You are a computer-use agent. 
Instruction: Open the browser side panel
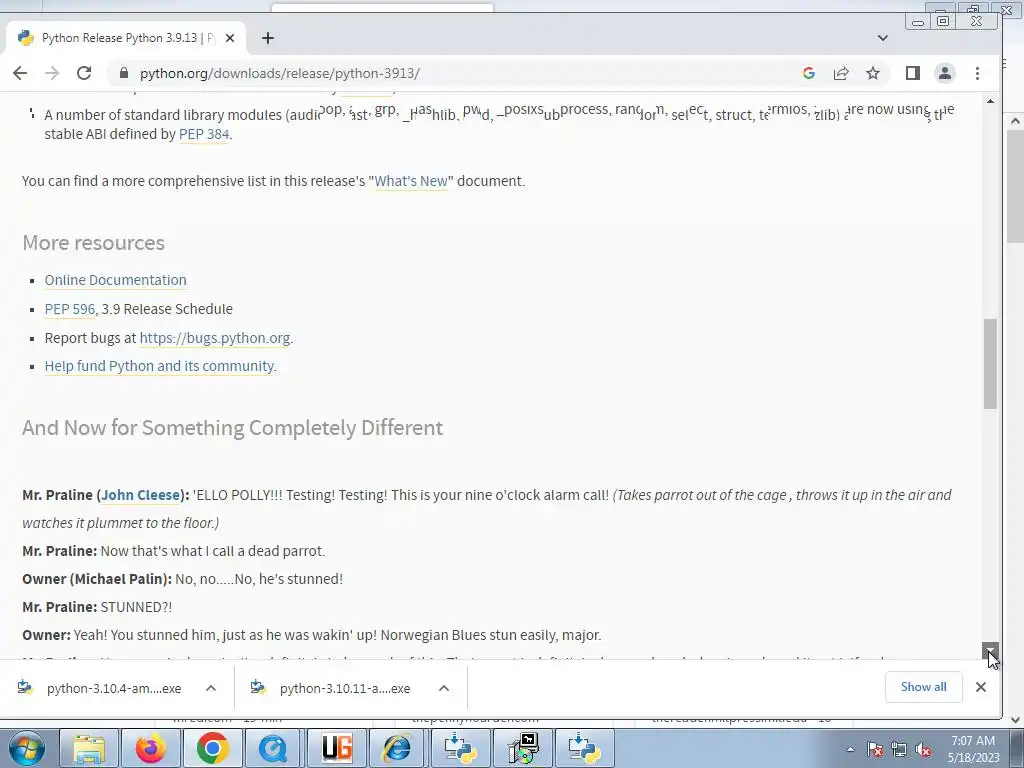pos(913,73)
